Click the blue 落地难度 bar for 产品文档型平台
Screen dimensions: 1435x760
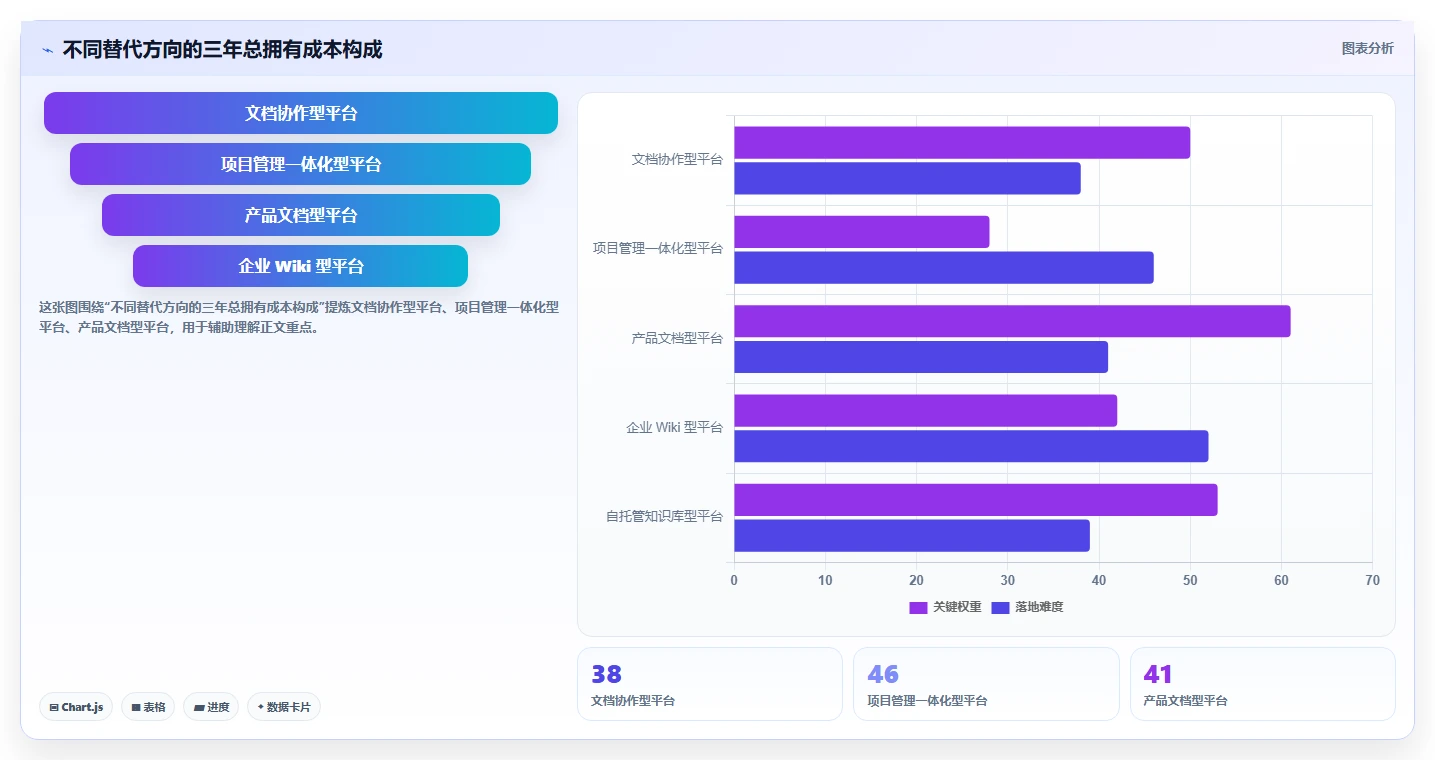tap(921, 357)
